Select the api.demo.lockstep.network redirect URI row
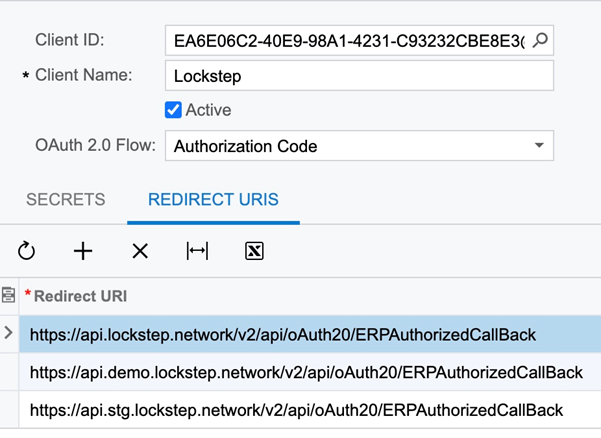This screenshot has height=438, width=601. point(306,372)
